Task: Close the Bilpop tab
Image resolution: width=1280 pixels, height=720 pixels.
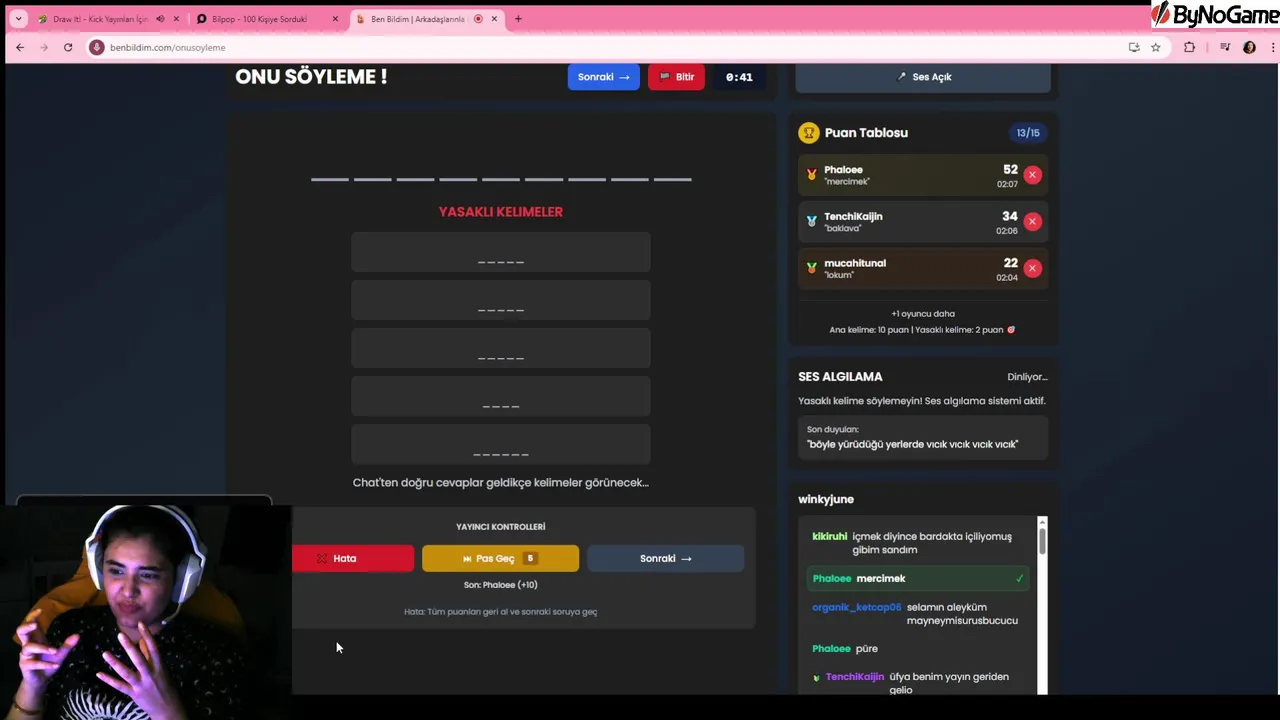Action: (x=335, y=19)
